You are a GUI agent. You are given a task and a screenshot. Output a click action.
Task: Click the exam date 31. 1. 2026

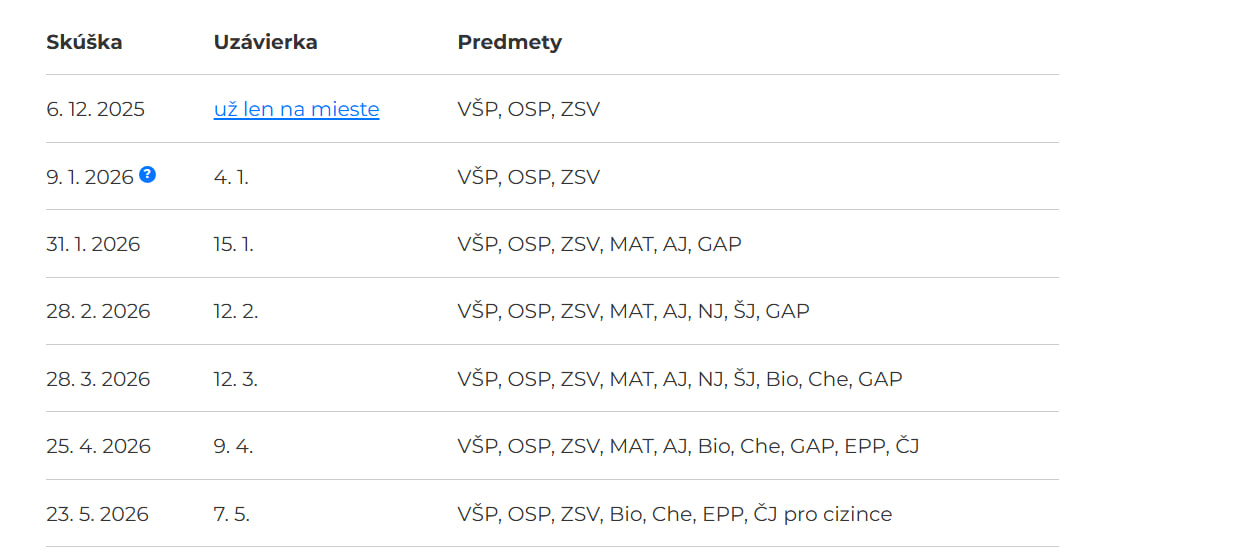click(x=93, y=244)
